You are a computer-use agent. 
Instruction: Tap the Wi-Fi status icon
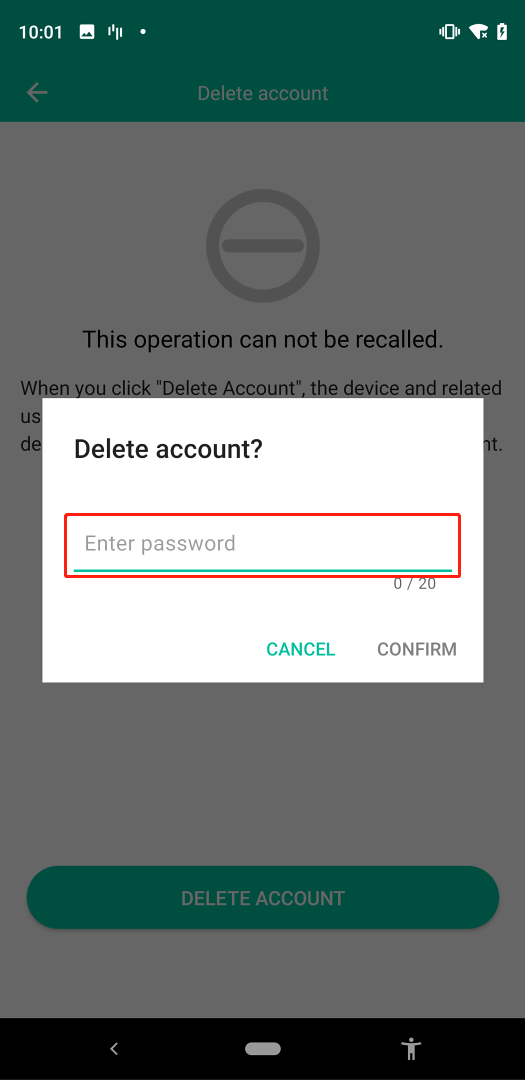pos(478,32)
